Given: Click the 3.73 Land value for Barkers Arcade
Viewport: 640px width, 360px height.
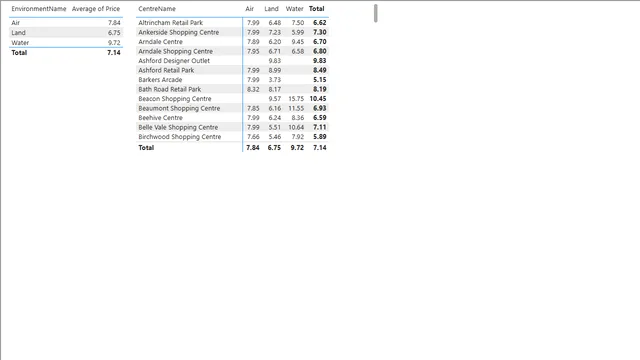Looking at the screenshot, I should [x=274, y=80].
